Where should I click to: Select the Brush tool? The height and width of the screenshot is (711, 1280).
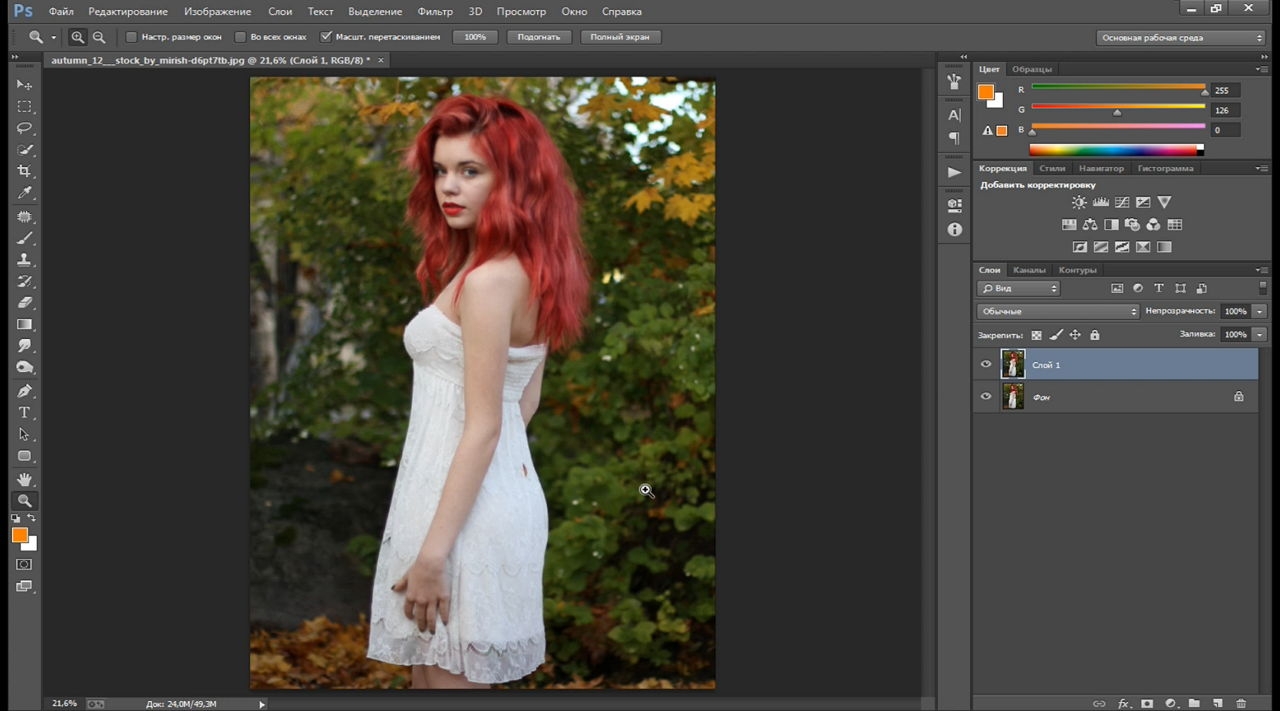click(x=25, y=238)
